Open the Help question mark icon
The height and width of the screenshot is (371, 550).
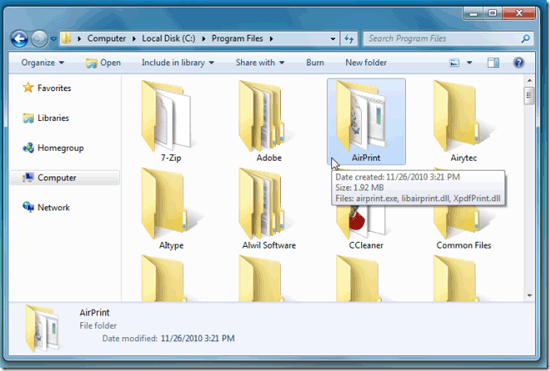(518, 63)
